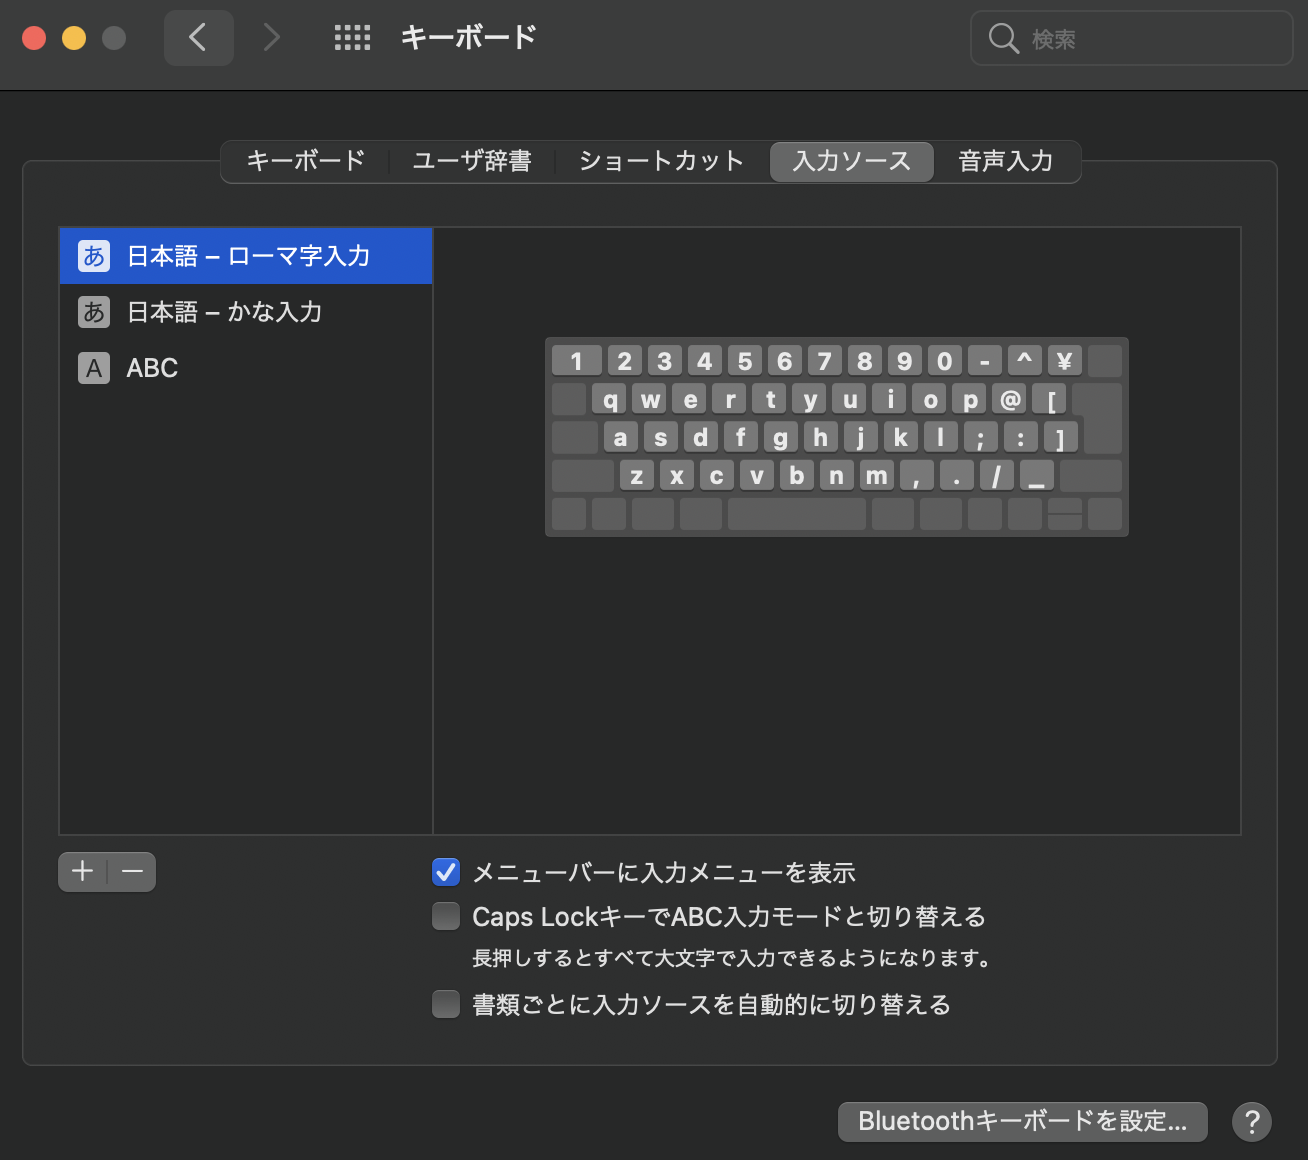The image size is (1308, 1160).
Task: Enable Caps LockキーでABC入力モード checkbox
Action: pyautogui.click(x=446, y=916)
